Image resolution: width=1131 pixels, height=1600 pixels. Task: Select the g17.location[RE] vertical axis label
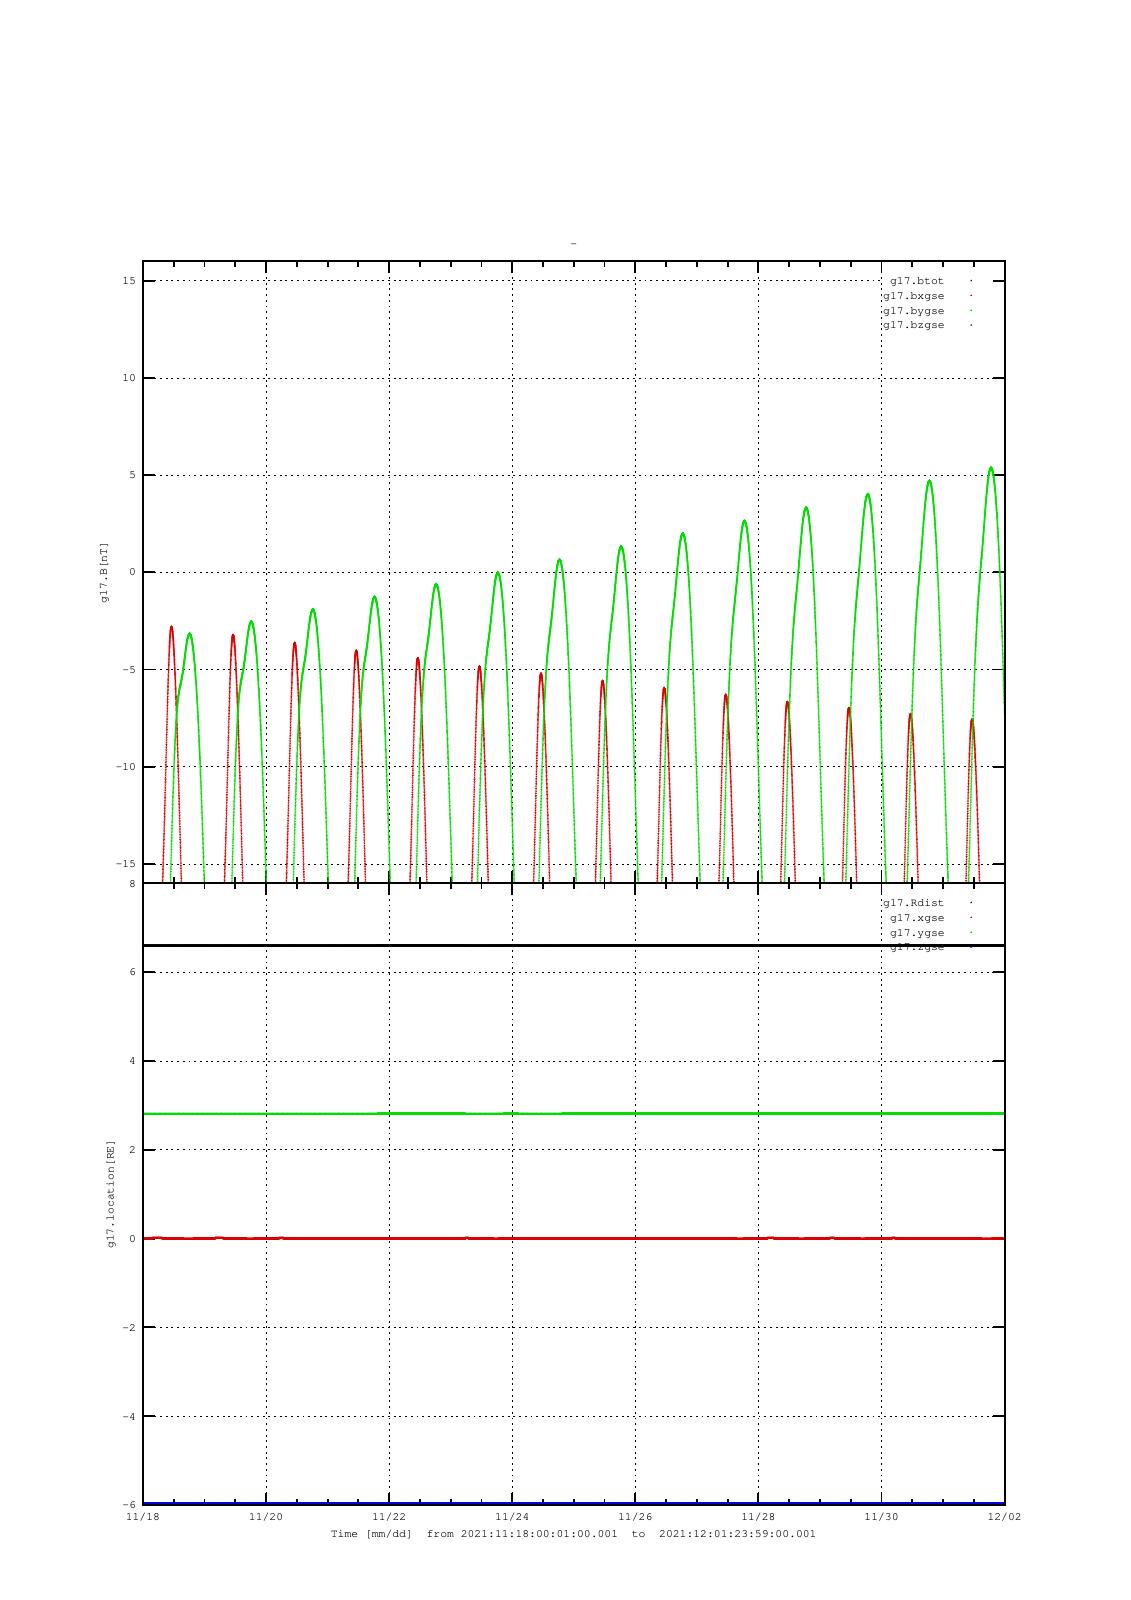coord(112,1193)
